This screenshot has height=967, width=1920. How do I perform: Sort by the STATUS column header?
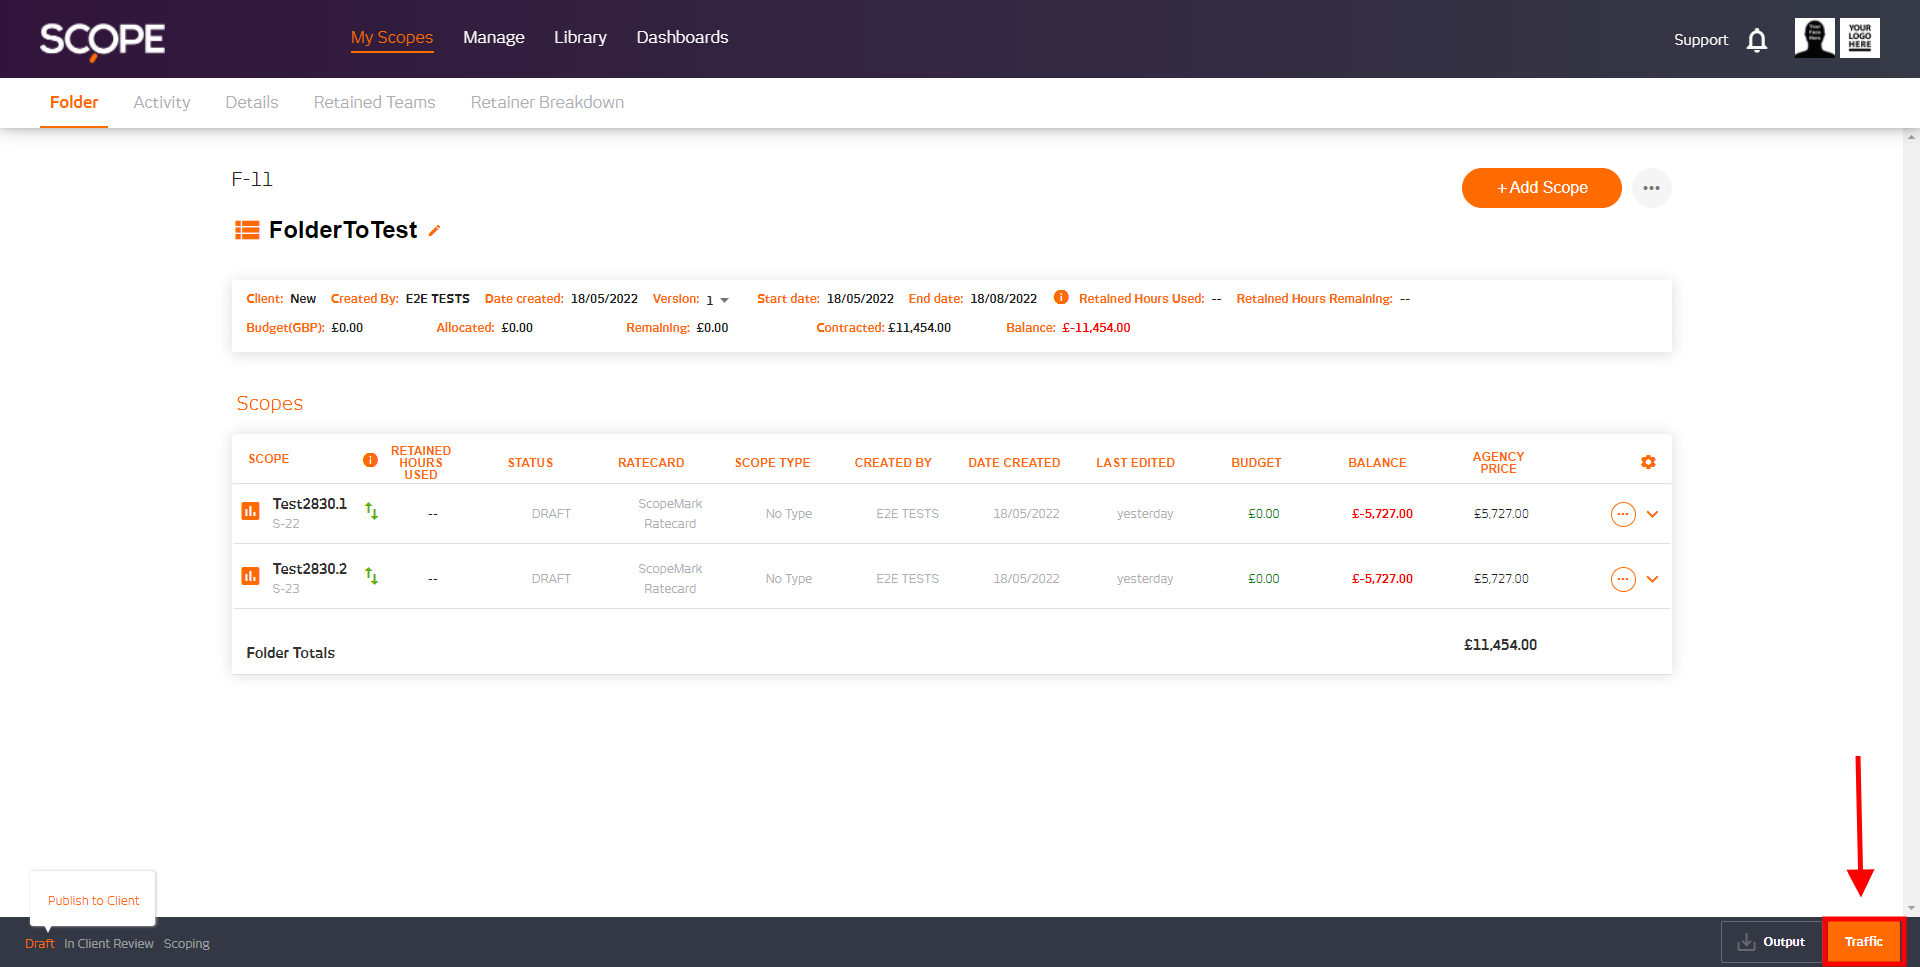531,463
